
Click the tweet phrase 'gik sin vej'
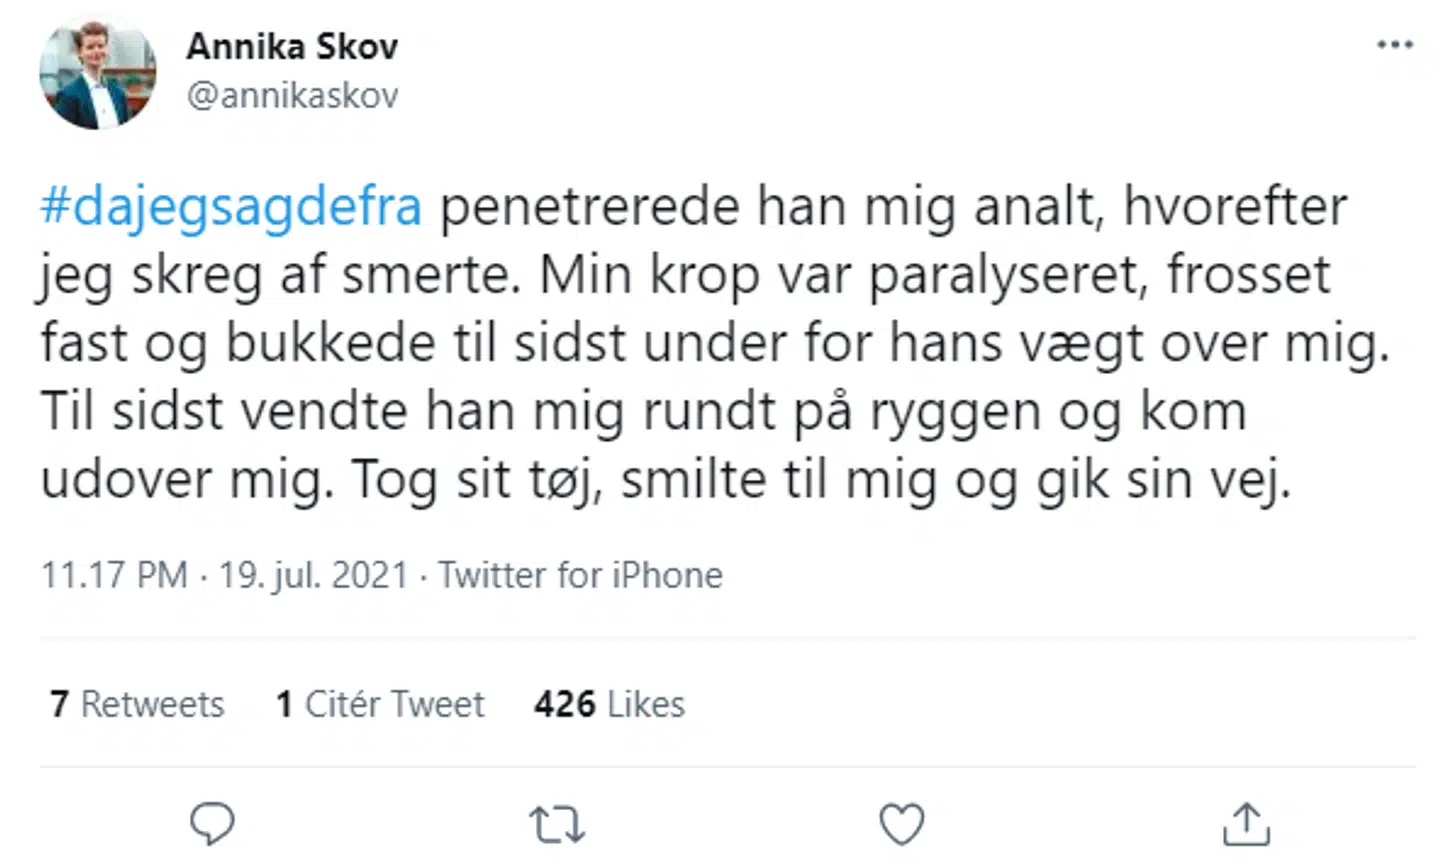[x=1163, y=481]
